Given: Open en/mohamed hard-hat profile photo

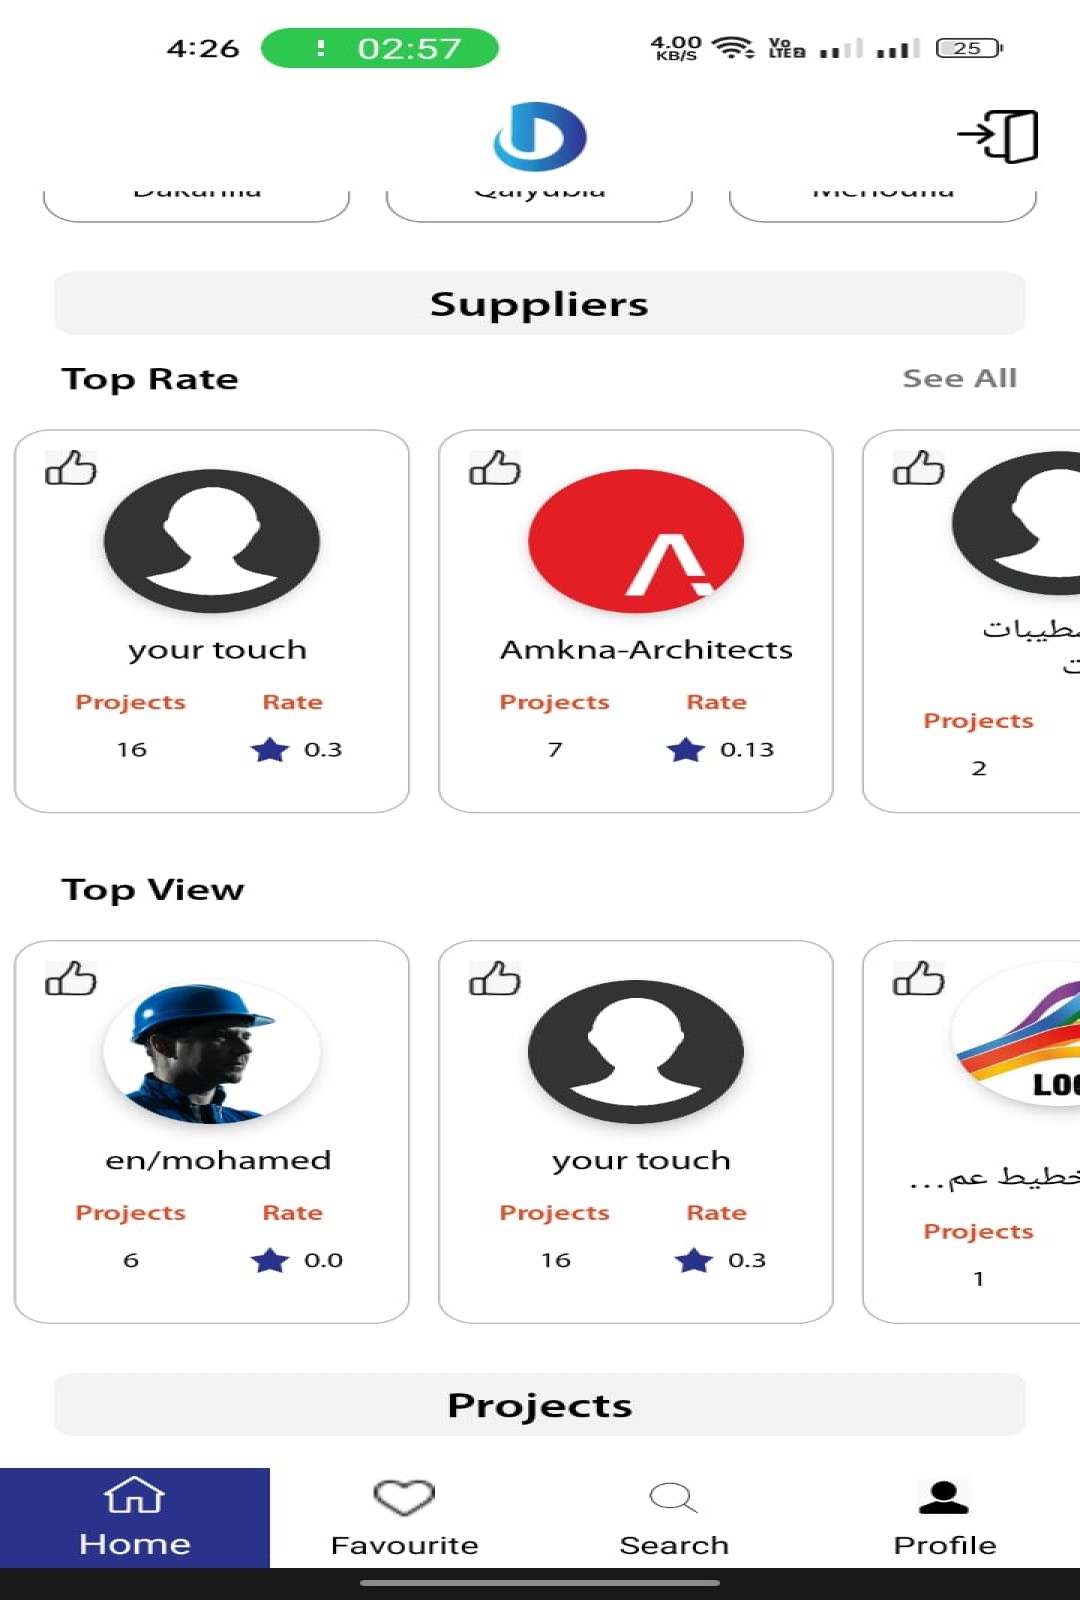Looking at the screenshot, I should pyautogui.click(x=212, y=1052).
